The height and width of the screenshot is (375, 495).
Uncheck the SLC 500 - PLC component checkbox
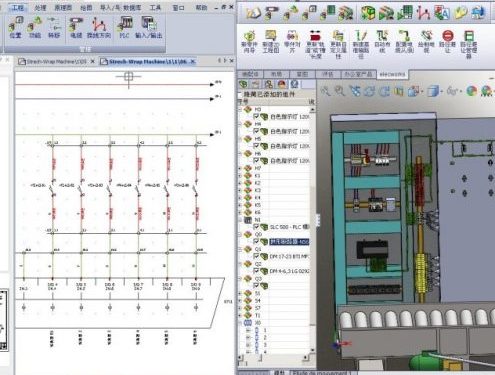[256, 227]
